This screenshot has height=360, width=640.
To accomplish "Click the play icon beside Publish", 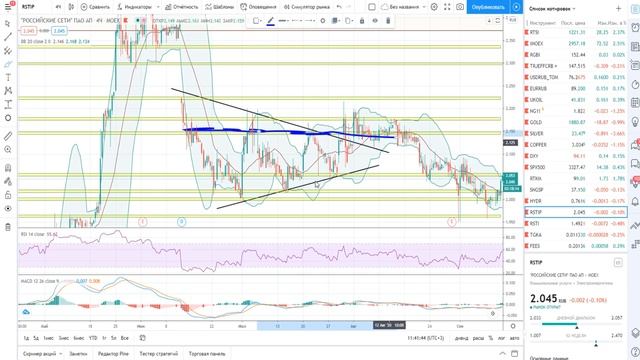I will pyautogui.click(x=516, y=7).
